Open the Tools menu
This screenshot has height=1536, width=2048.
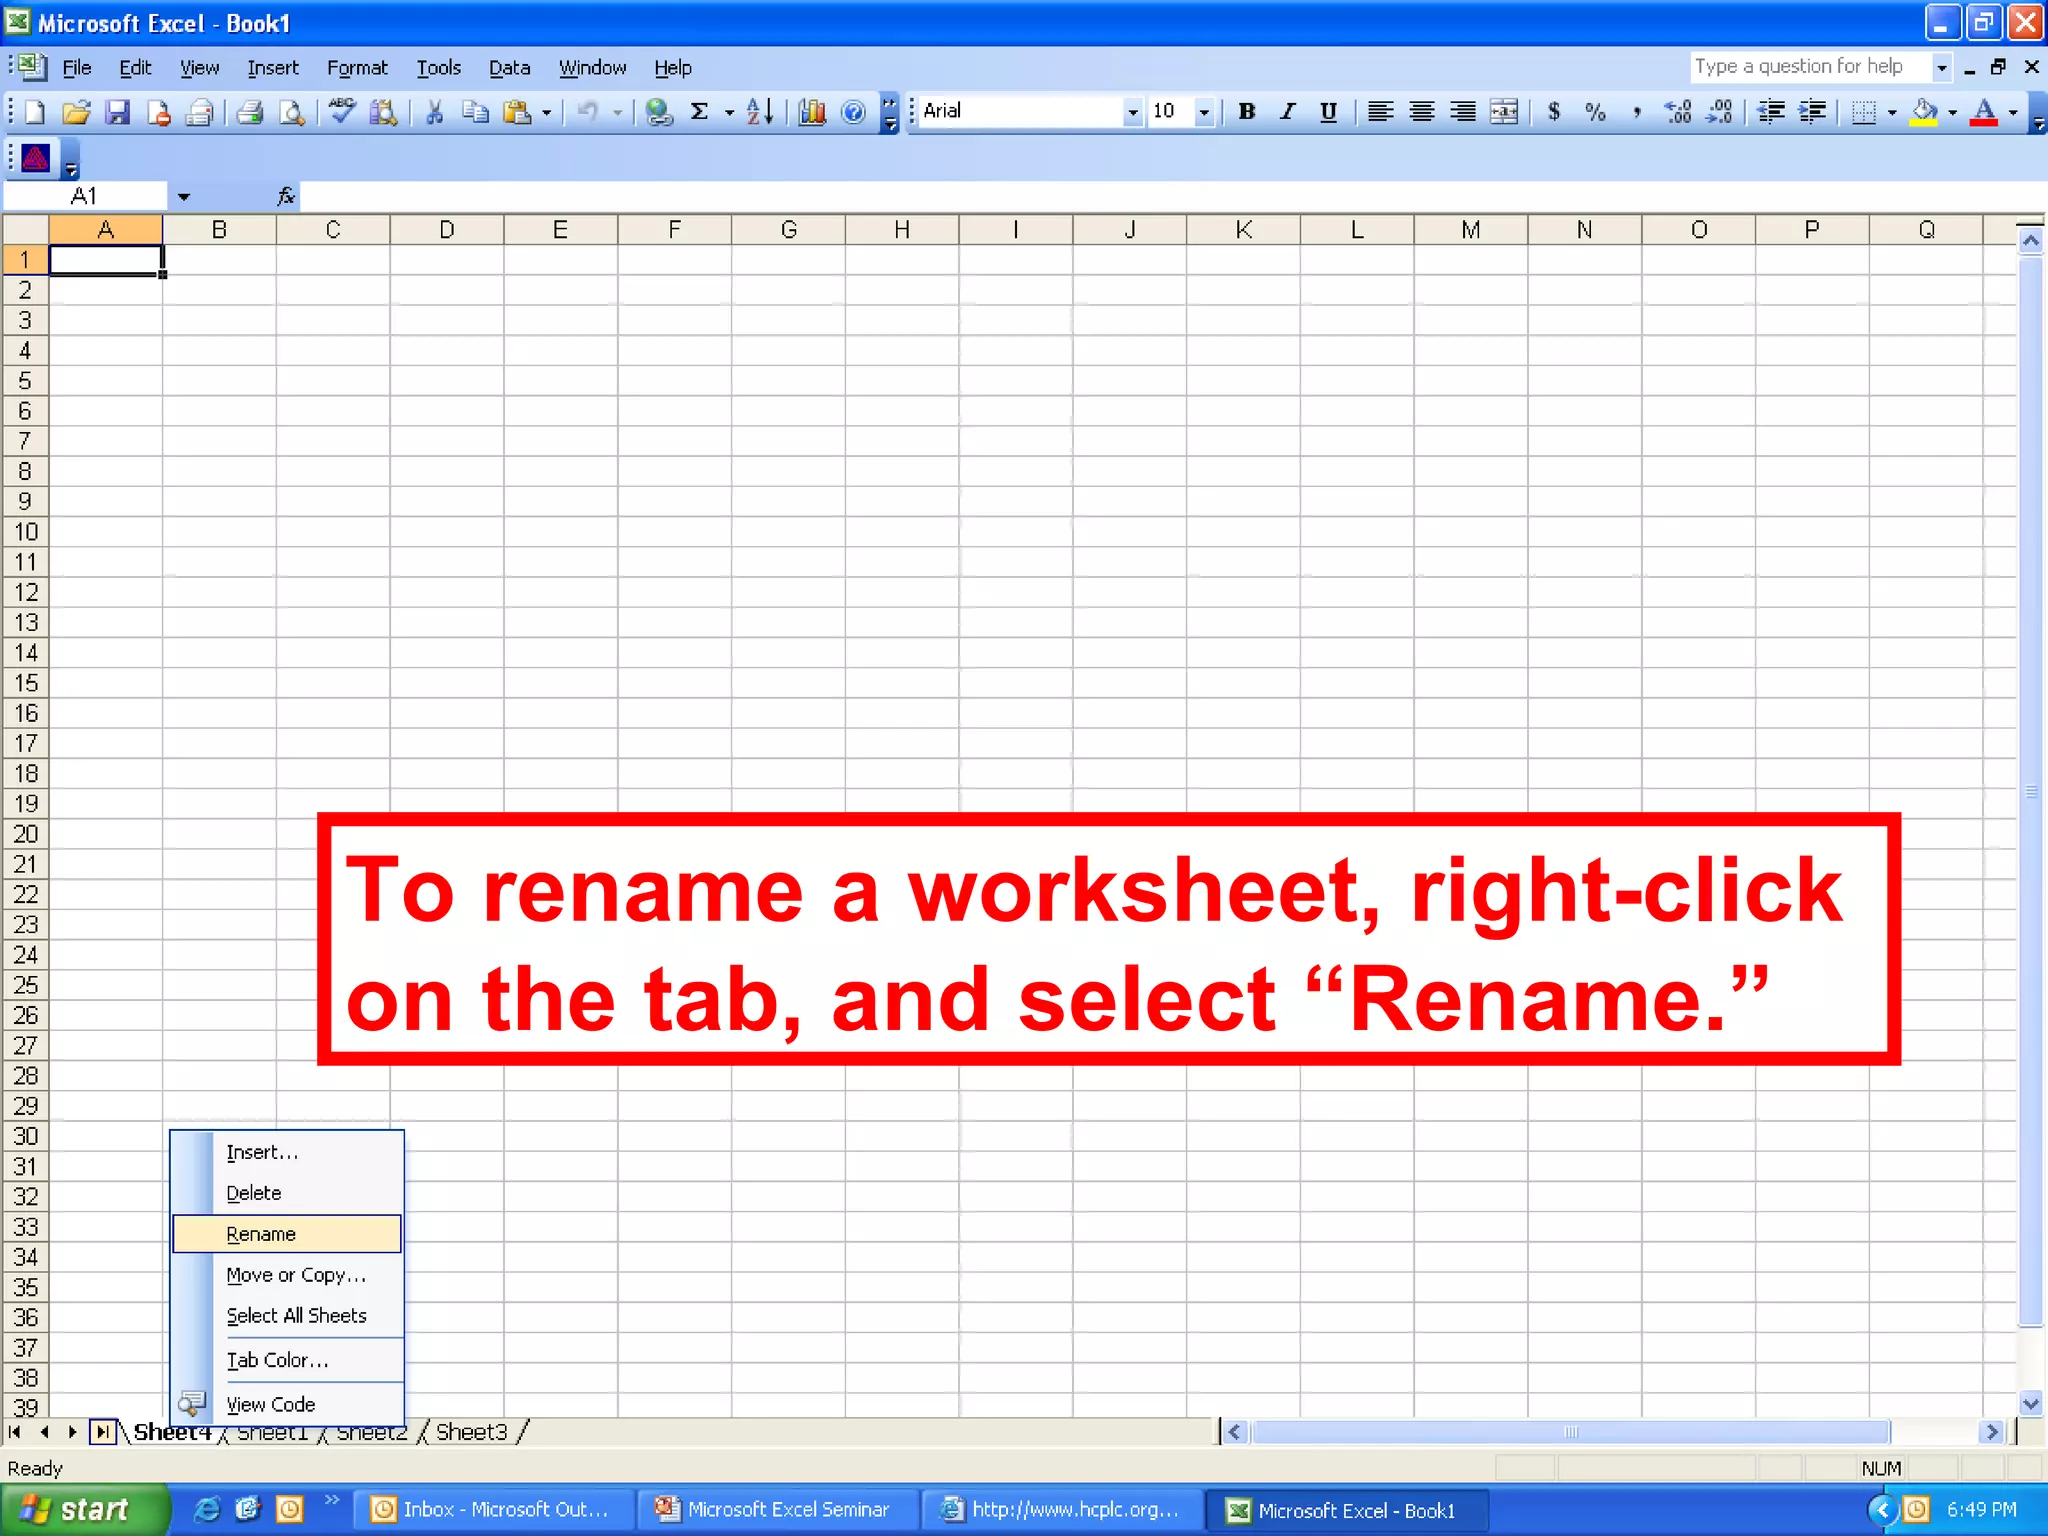pos(438,68)
